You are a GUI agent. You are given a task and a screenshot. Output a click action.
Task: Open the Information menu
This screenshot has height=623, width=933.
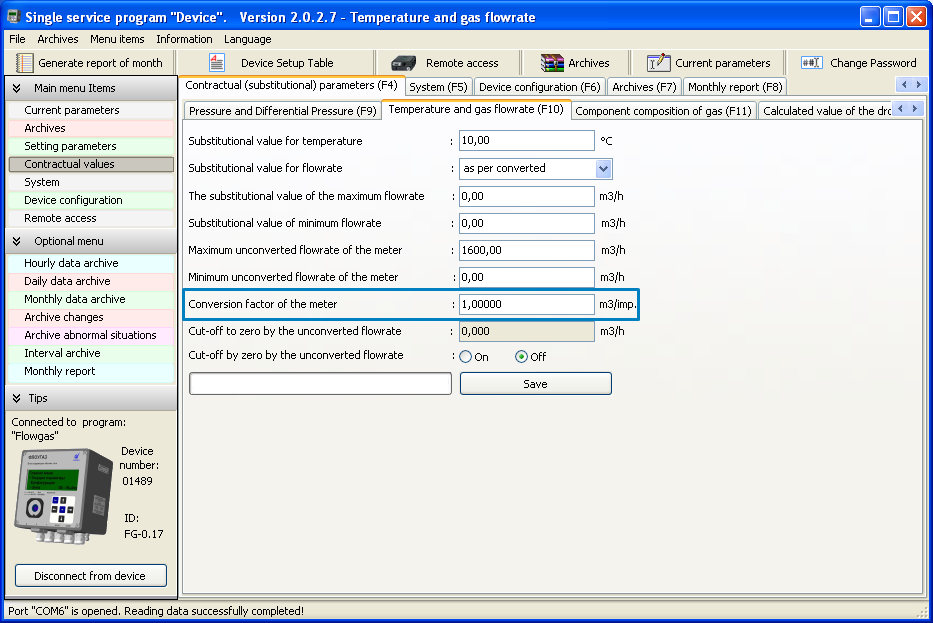(x=184, y=39)
